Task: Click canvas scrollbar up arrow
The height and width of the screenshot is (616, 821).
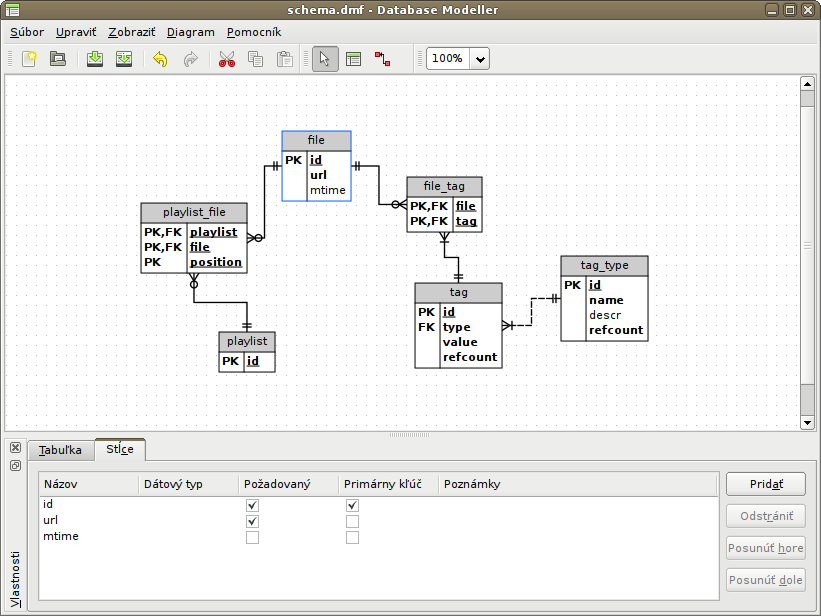Action: tap(807, 84)
